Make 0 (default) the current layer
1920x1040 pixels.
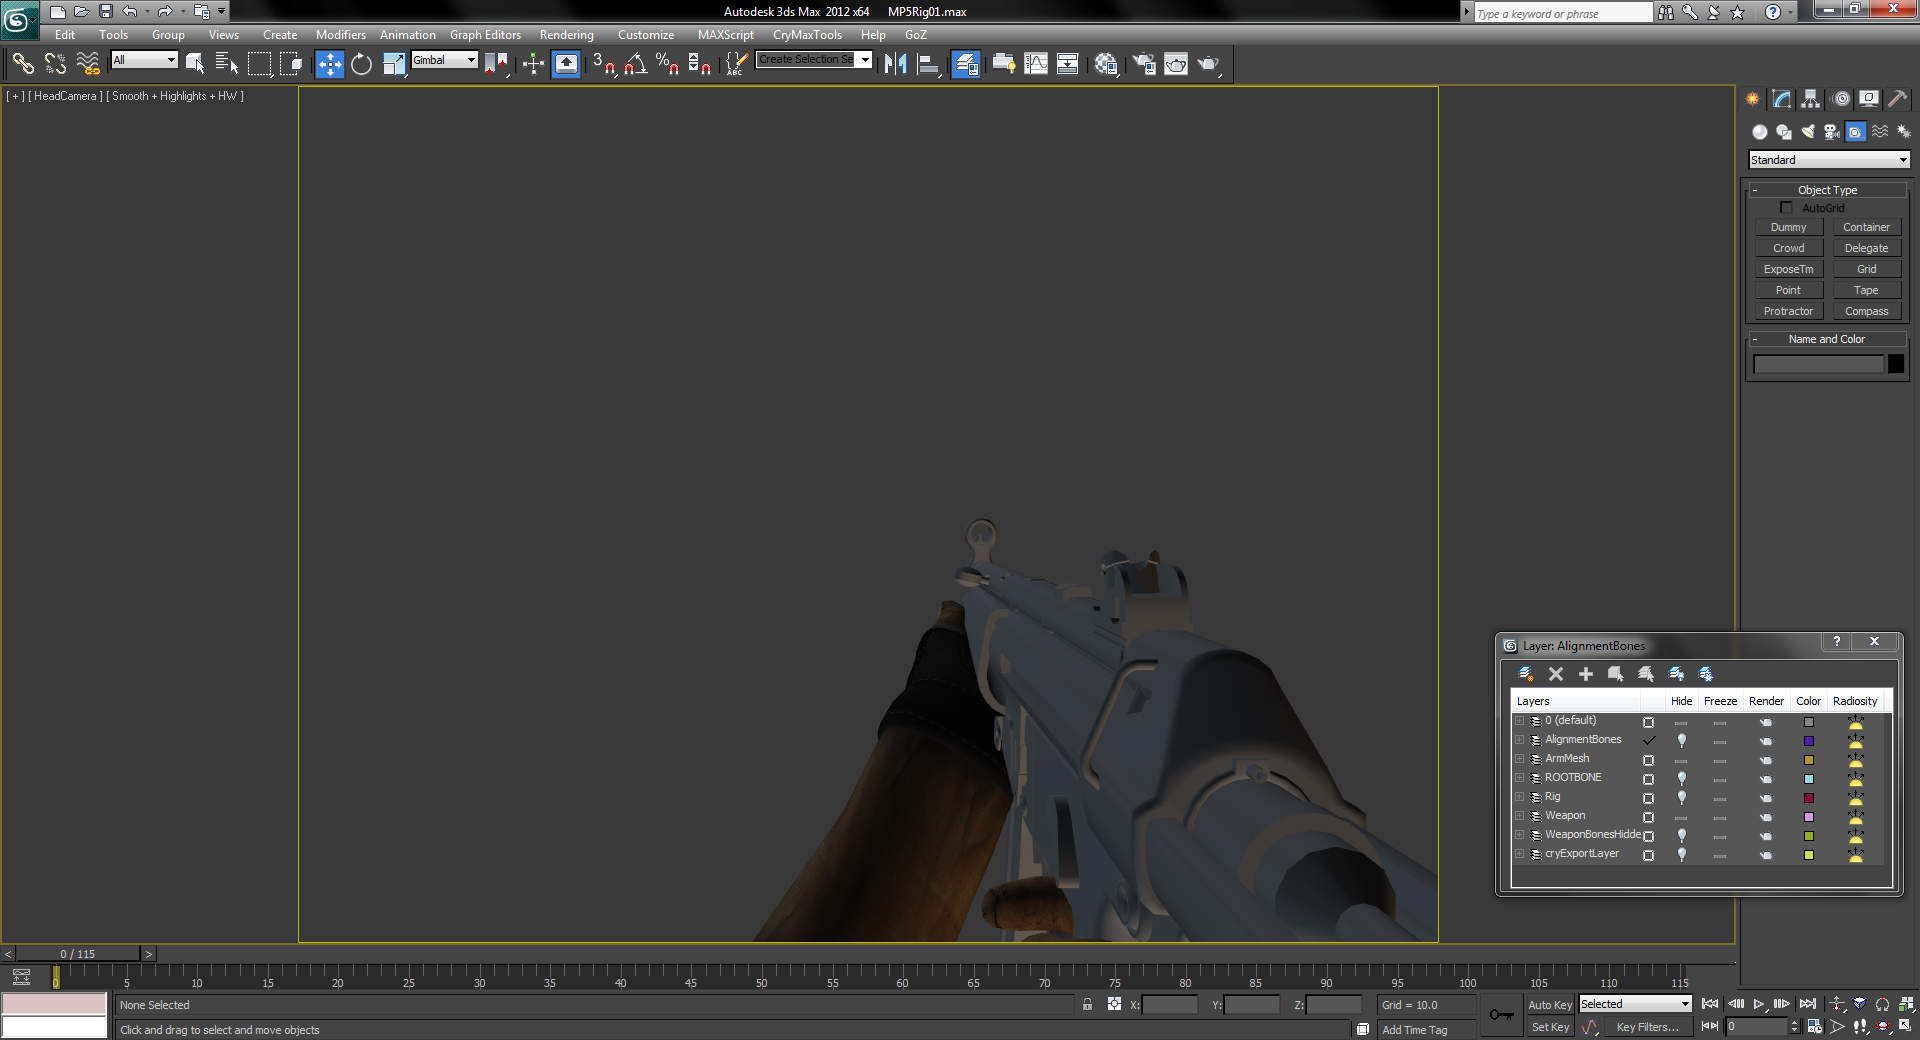point(1648,722)
